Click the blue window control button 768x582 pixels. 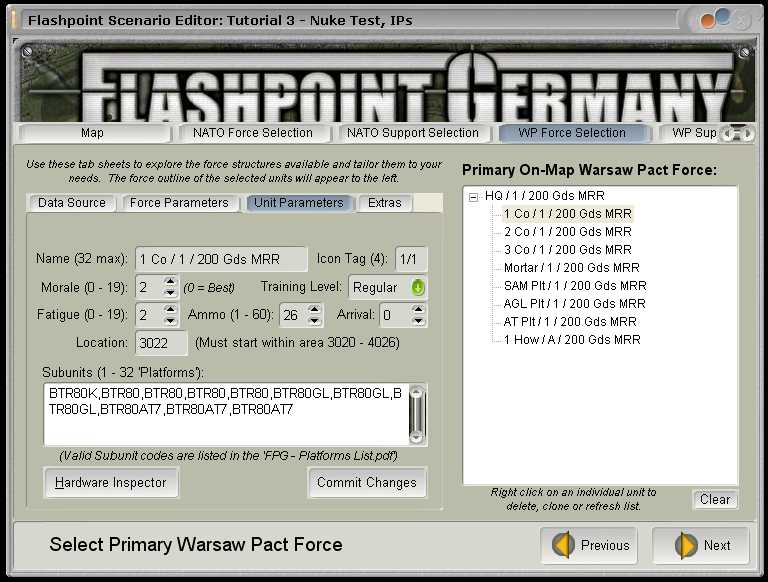coord(723,17)
